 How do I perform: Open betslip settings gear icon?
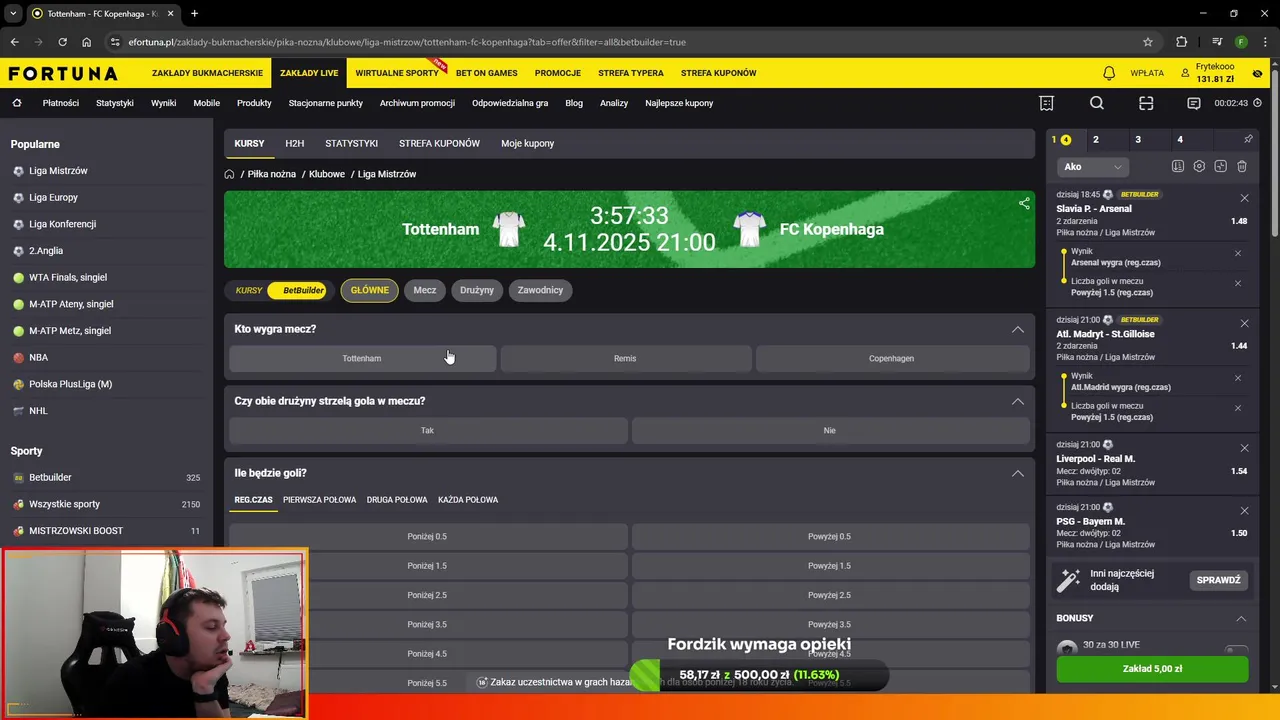point(1199,166)
